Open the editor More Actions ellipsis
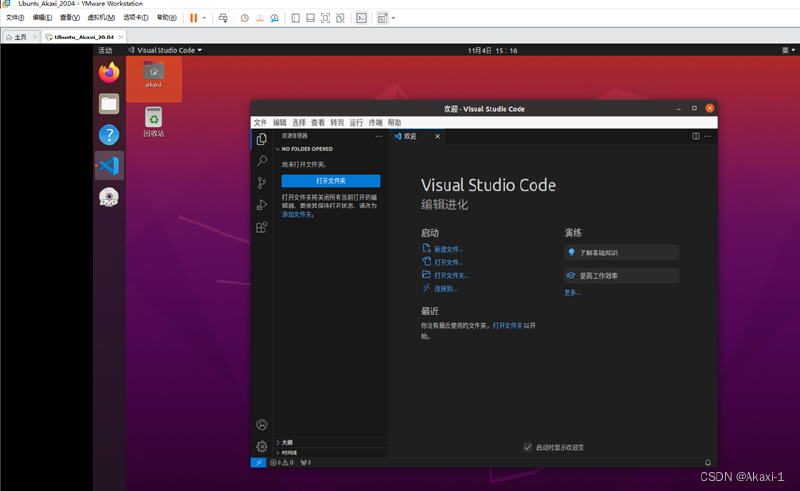Viewport: 800px width, 491px height. (x=707, y=136)
